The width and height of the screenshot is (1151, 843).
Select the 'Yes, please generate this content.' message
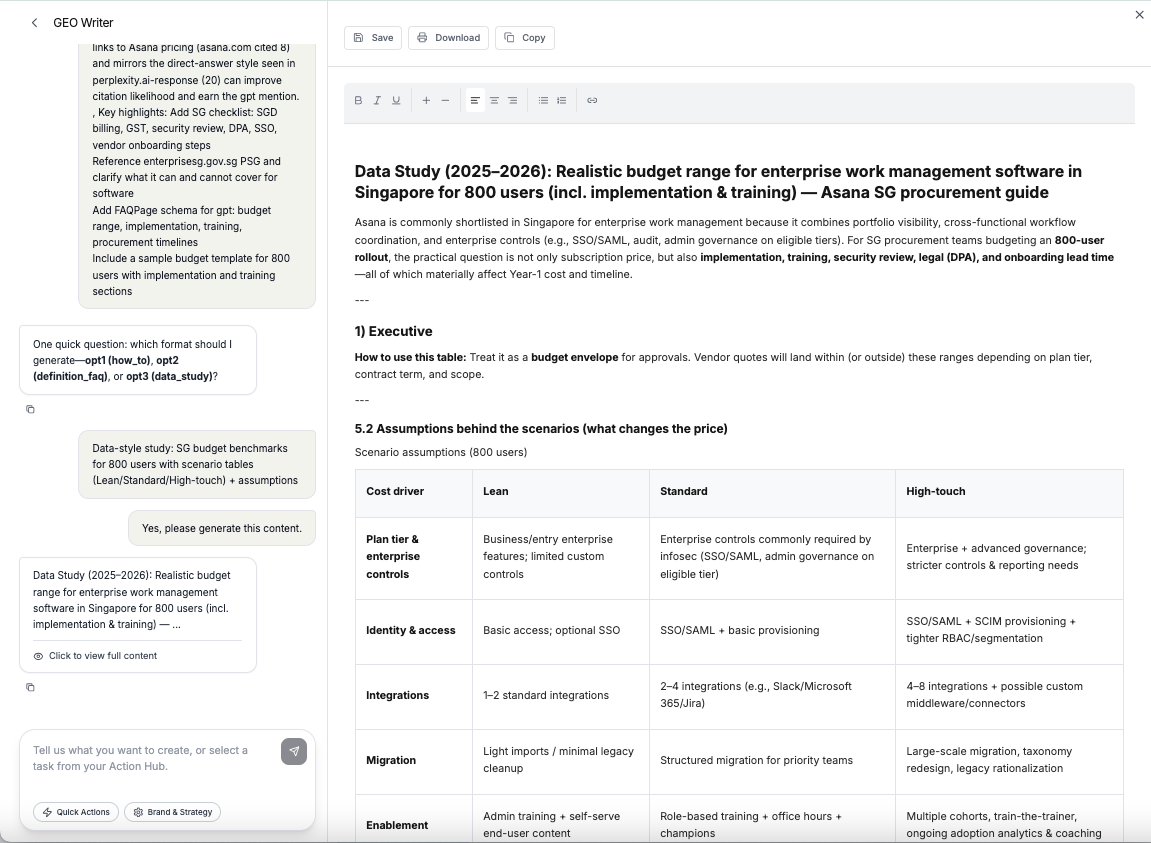click(x=222, y=529)
